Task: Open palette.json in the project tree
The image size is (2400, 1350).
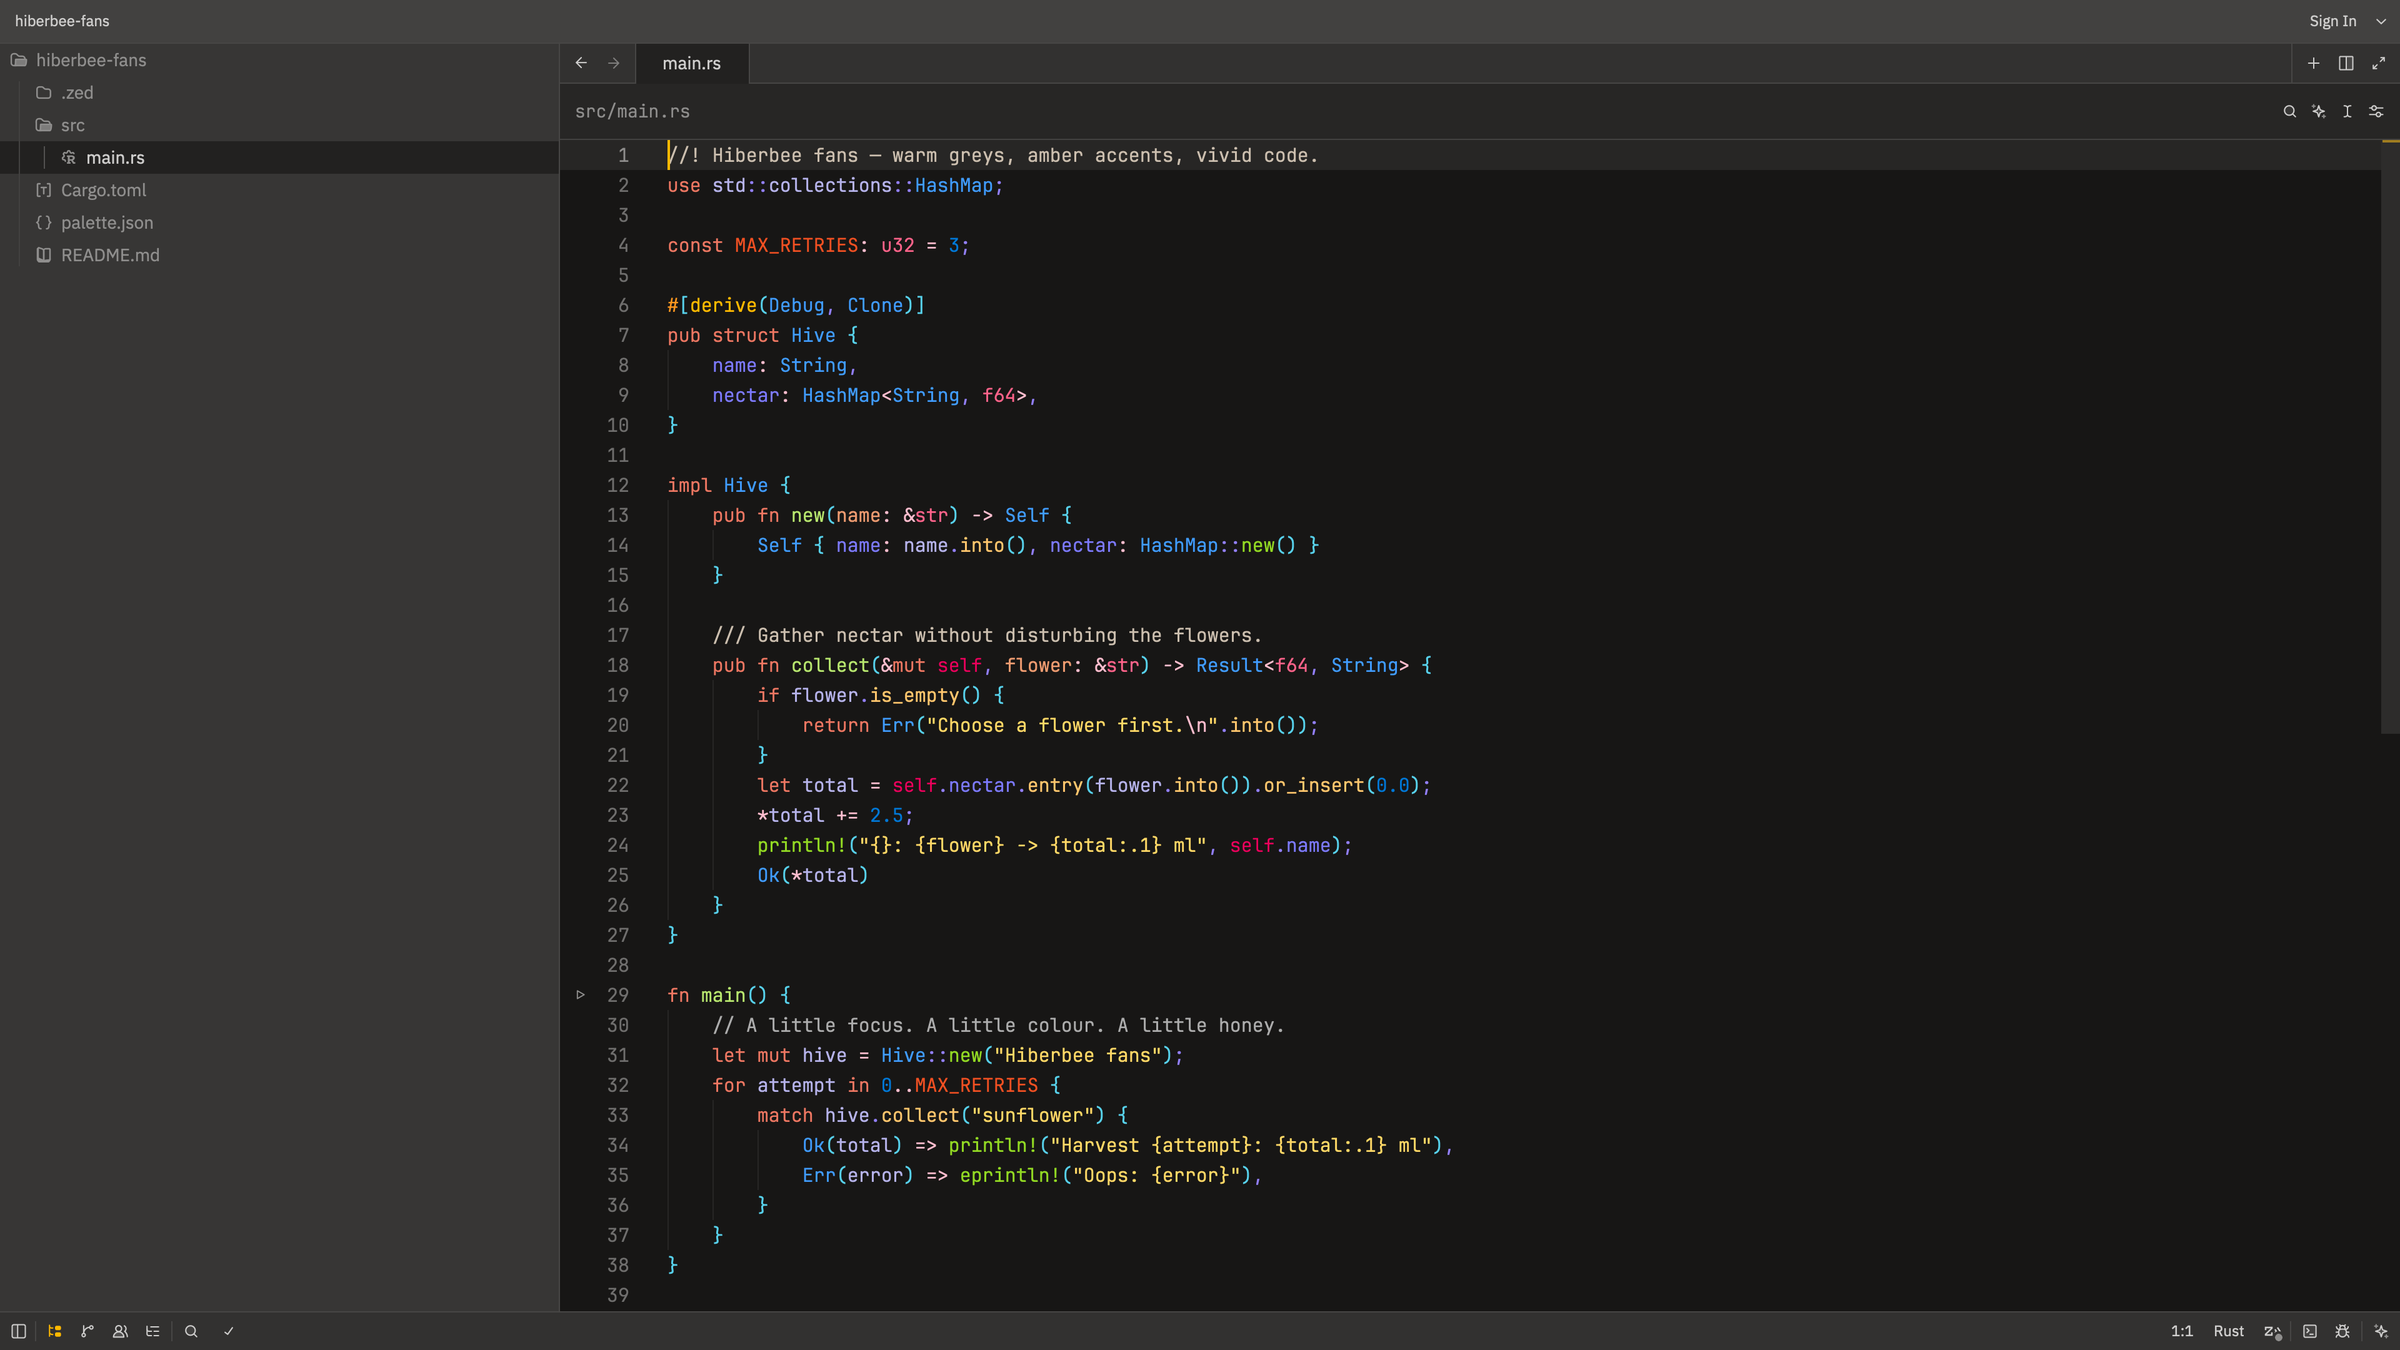Action: pyautogui.click(x=280, y=222)
